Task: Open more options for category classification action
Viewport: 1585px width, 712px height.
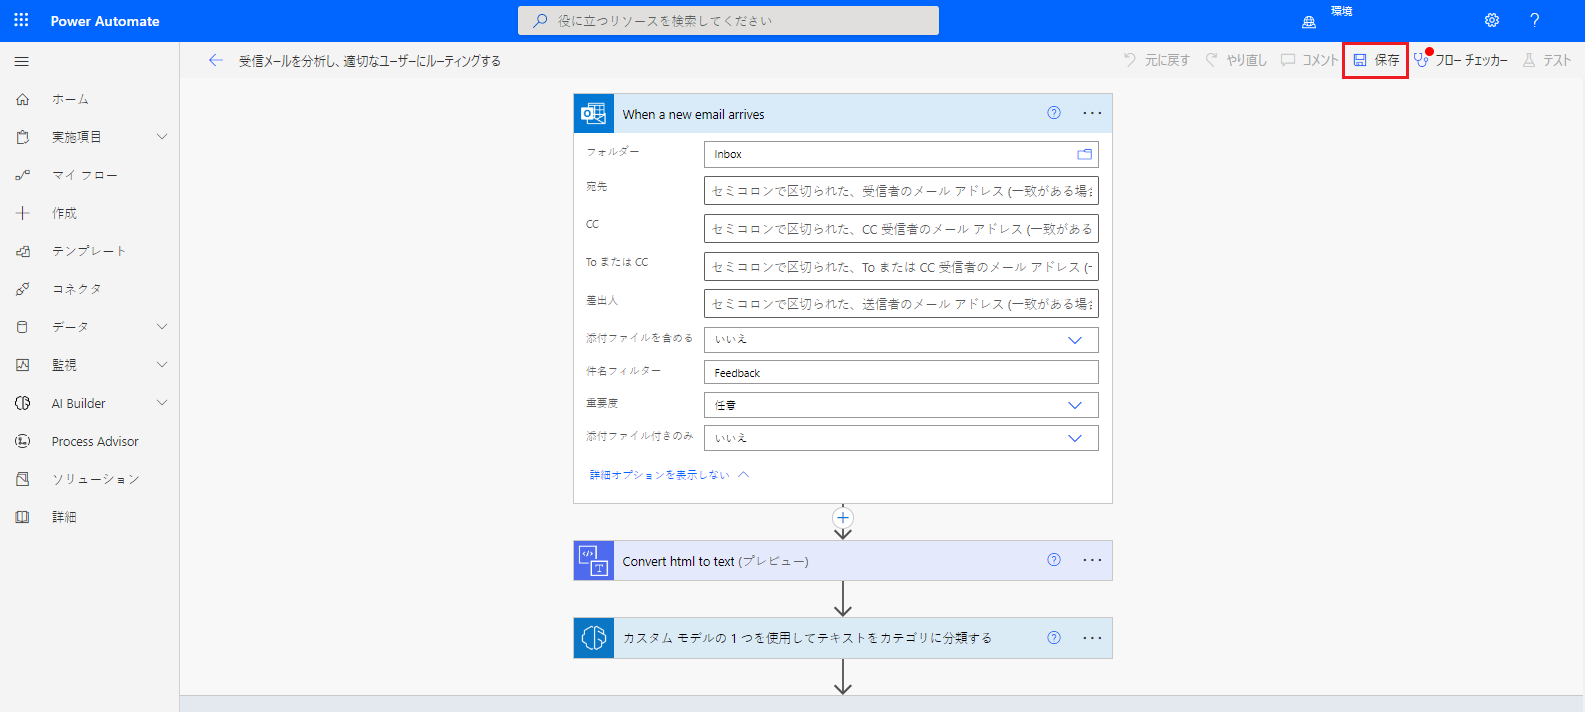Action: [1092, 637]
